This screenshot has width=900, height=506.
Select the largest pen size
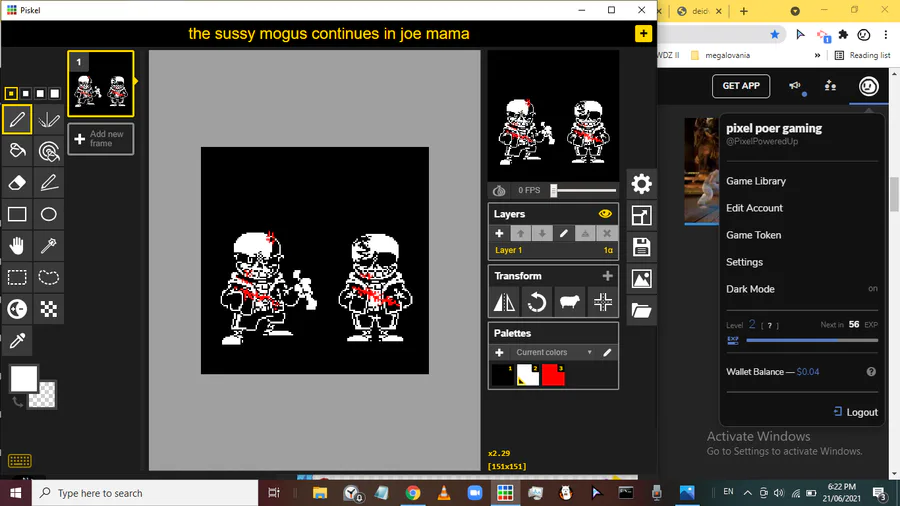[x=55, y=93]
